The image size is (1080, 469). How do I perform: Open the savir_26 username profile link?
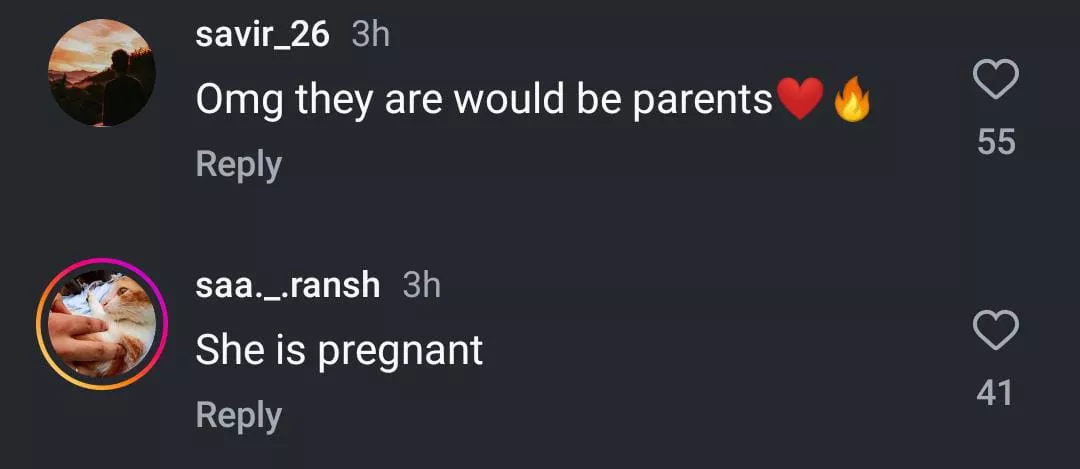pos(262,35)
